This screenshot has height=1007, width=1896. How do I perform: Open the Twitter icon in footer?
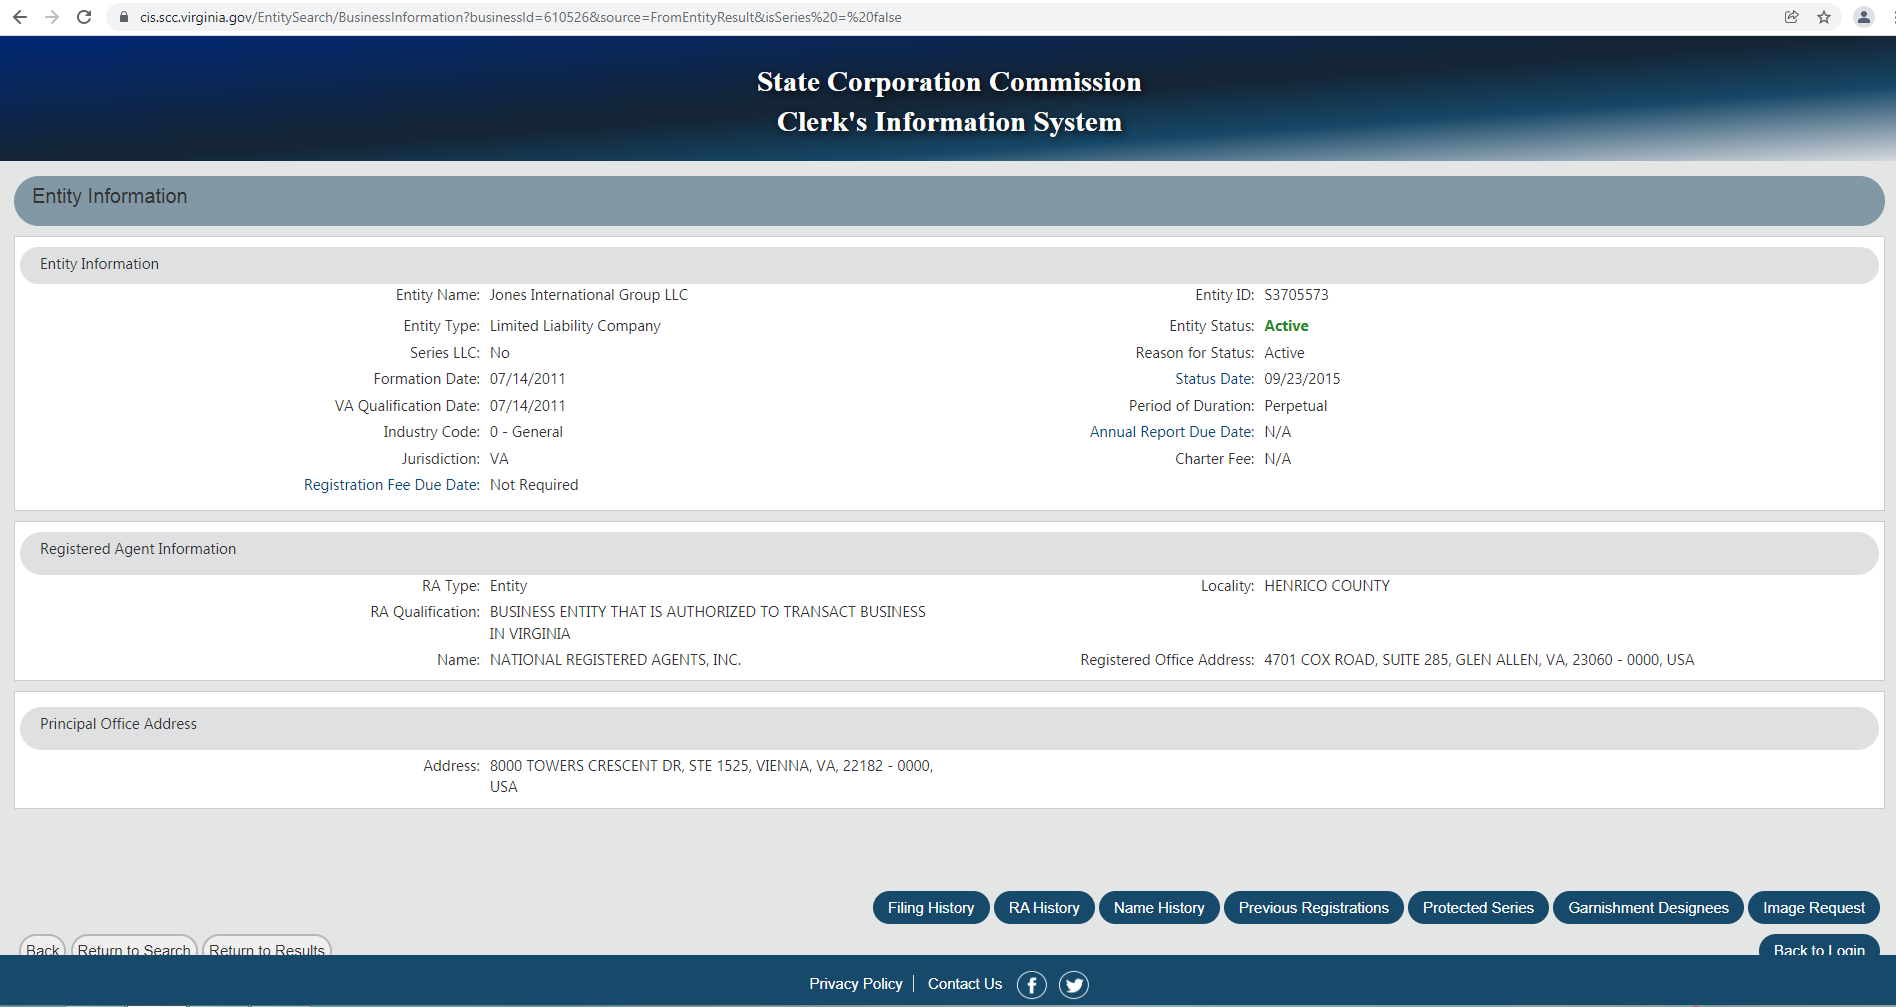click(1073, 985)
